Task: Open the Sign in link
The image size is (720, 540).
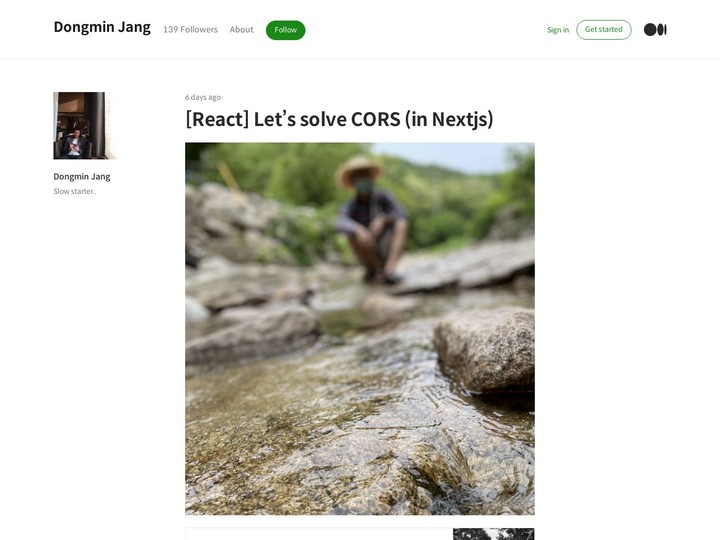Action: 558,30
